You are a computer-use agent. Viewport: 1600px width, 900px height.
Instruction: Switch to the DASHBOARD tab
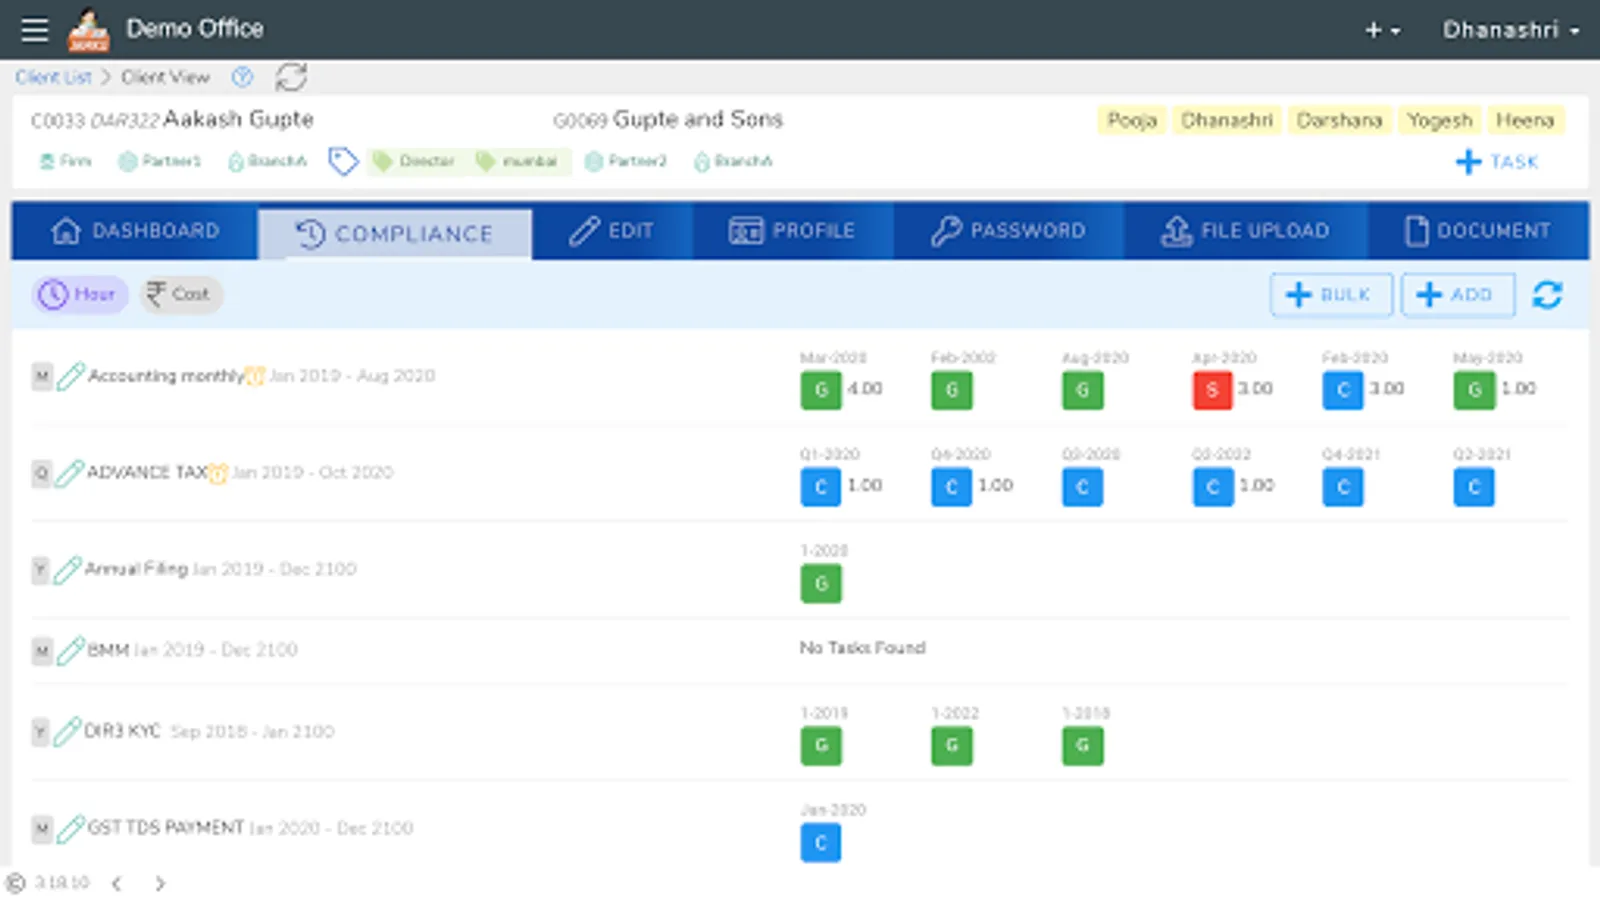[x=135, y=231]
